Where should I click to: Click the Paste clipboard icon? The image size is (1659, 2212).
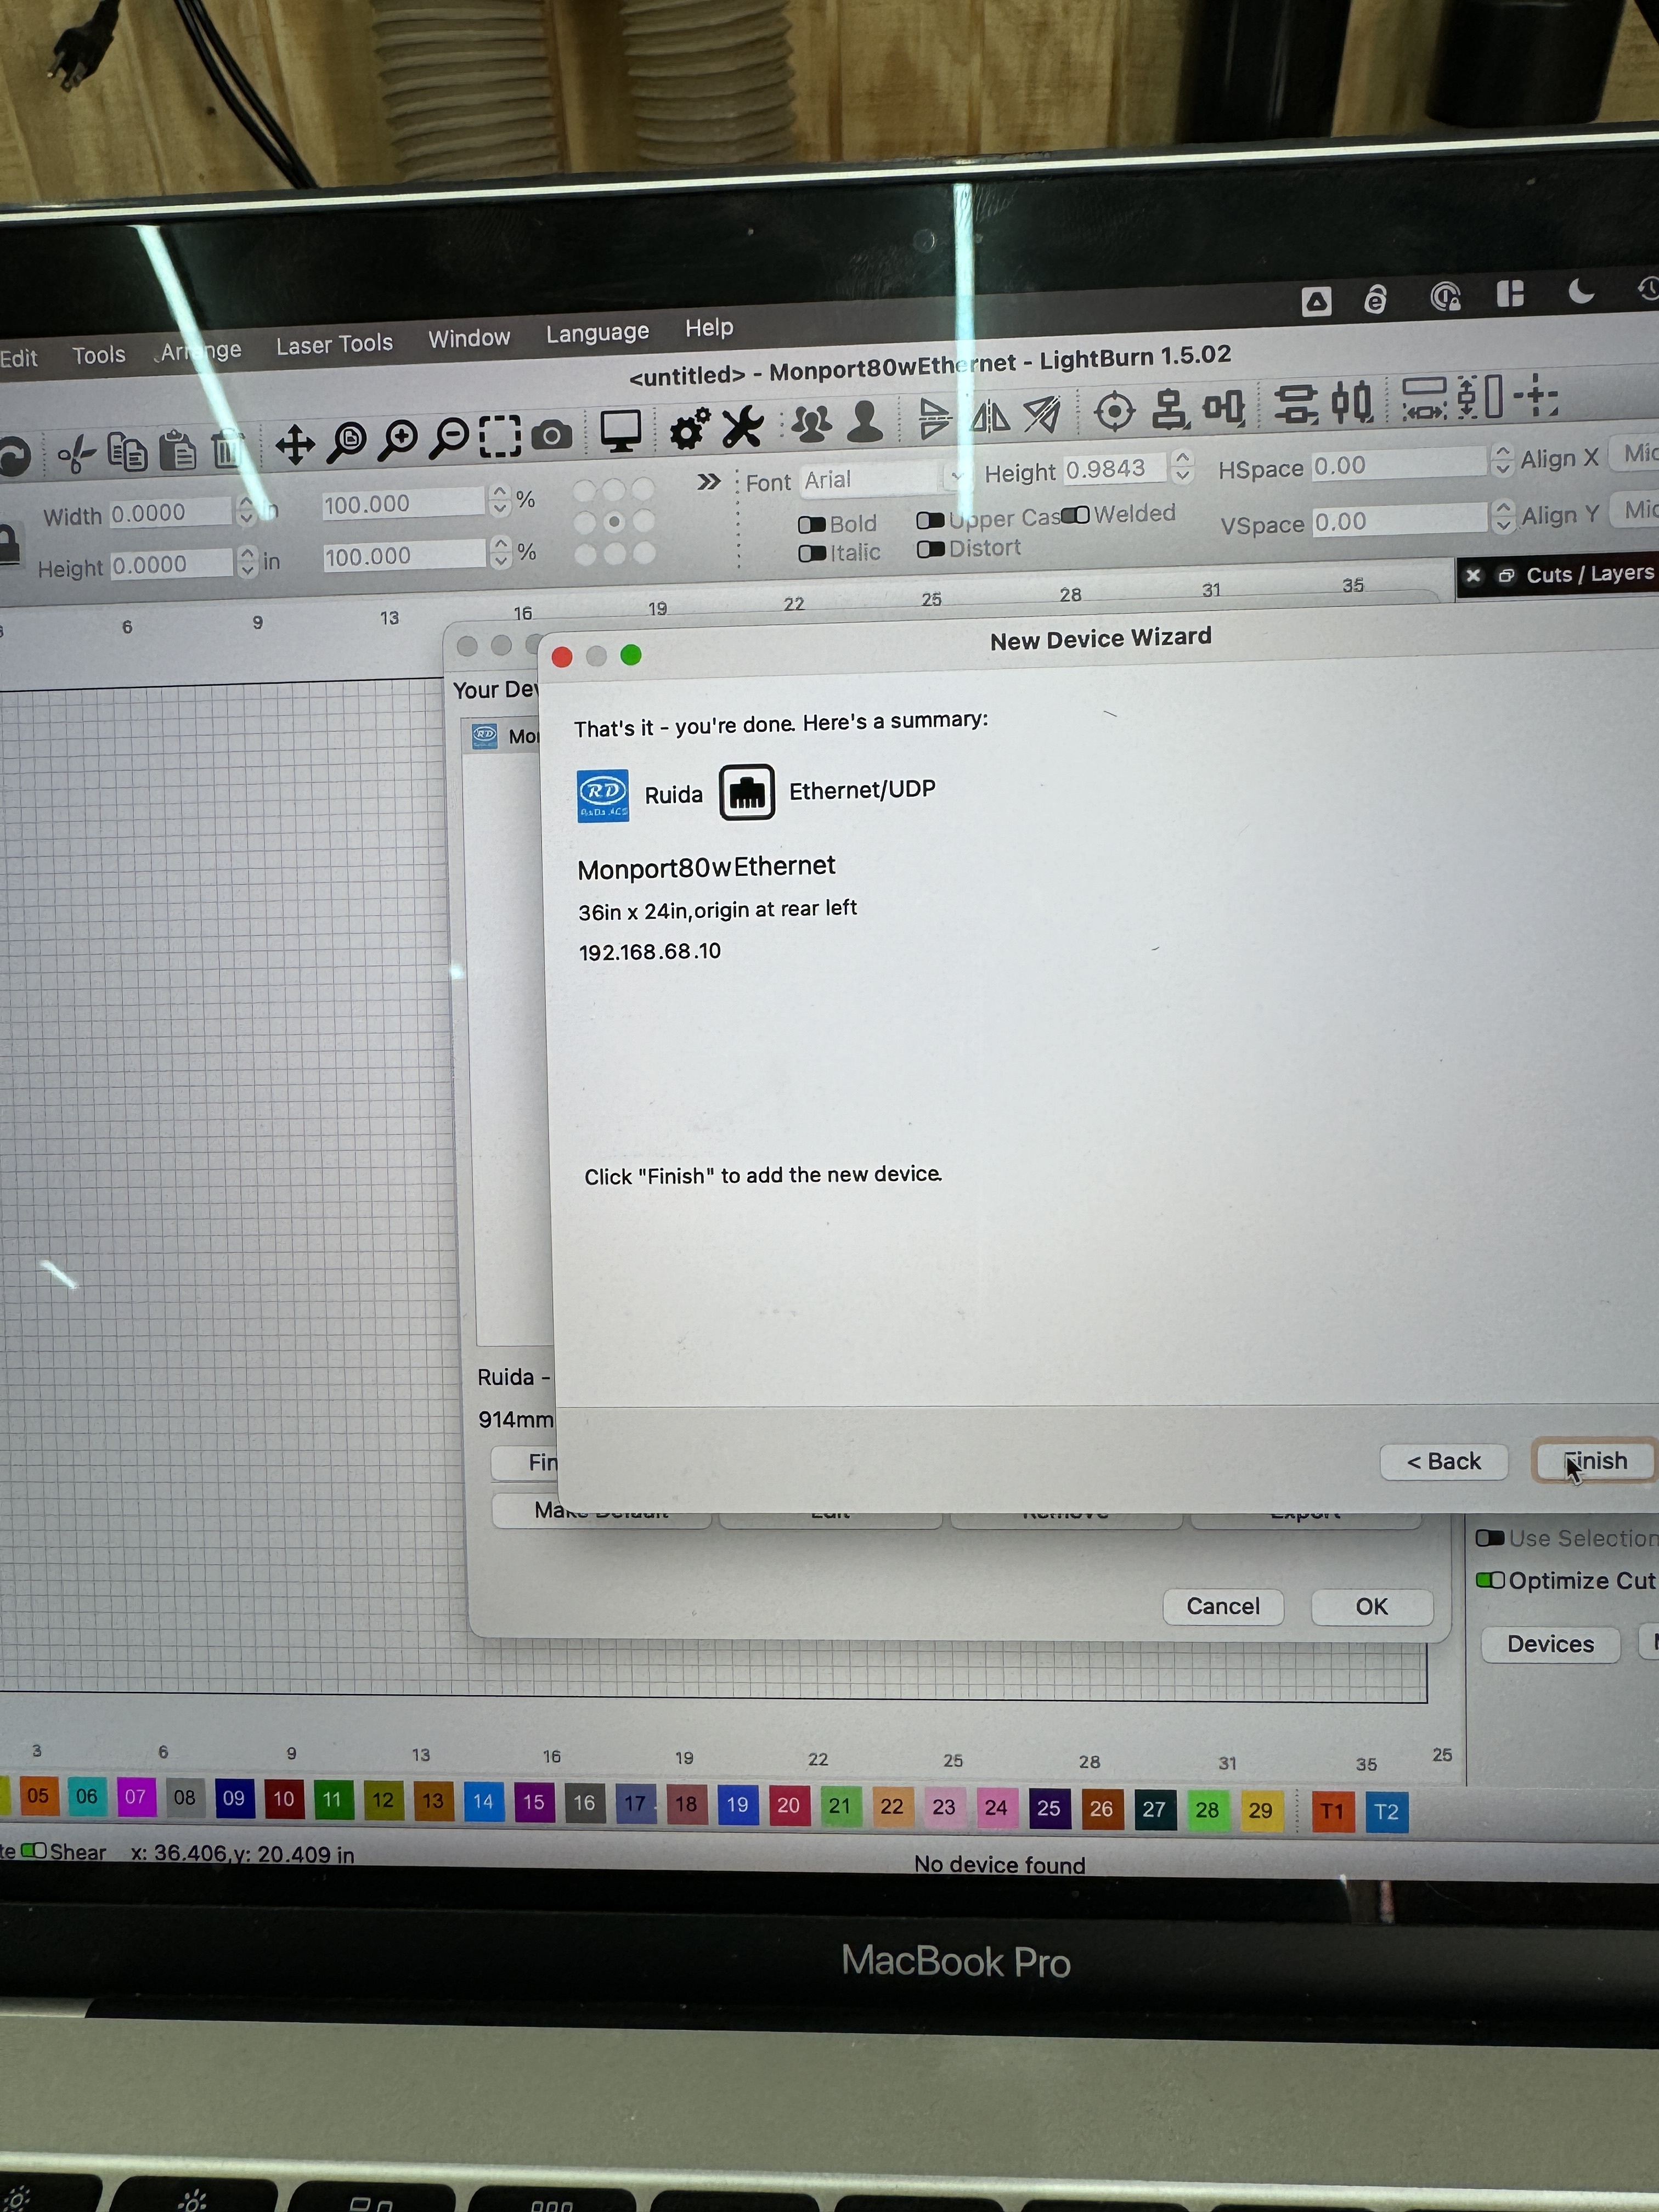point(178,450)
